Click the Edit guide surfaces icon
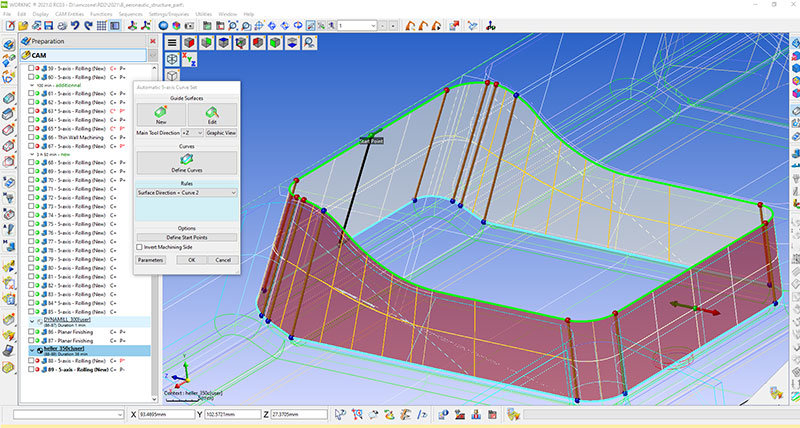800x428 pixels. click(212, 111)
